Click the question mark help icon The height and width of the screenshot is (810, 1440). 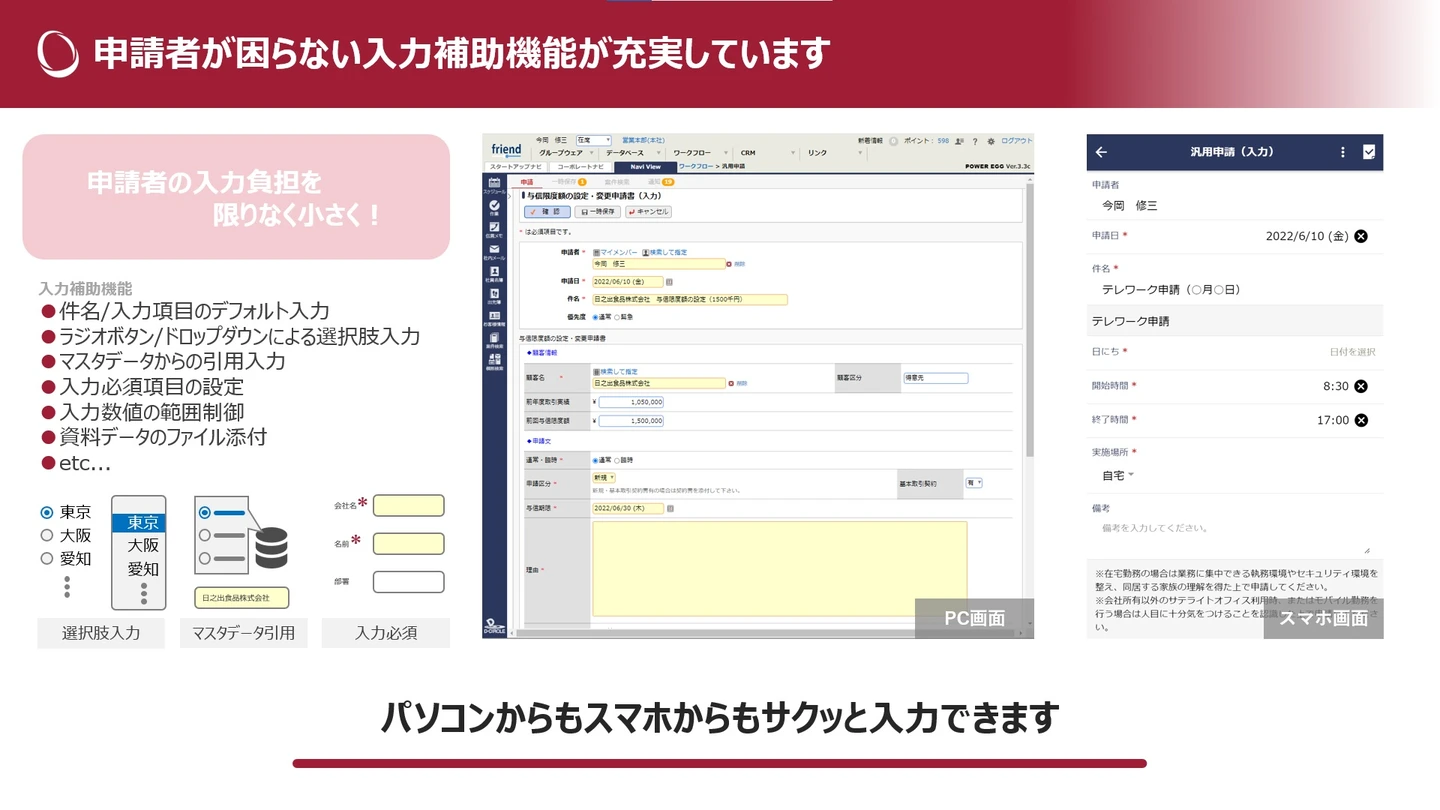point(975,141)
